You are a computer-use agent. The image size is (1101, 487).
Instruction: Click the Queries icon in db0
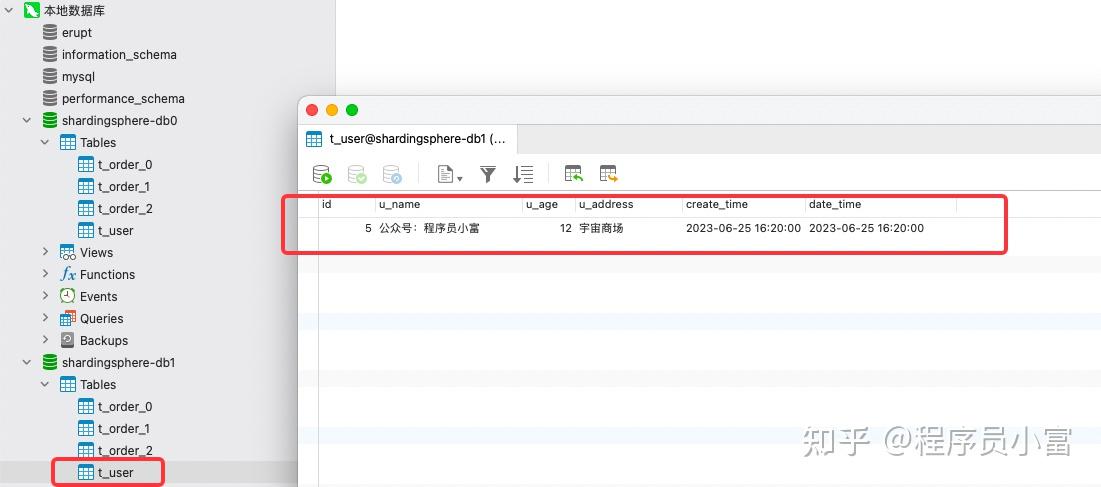coord(67,318)
